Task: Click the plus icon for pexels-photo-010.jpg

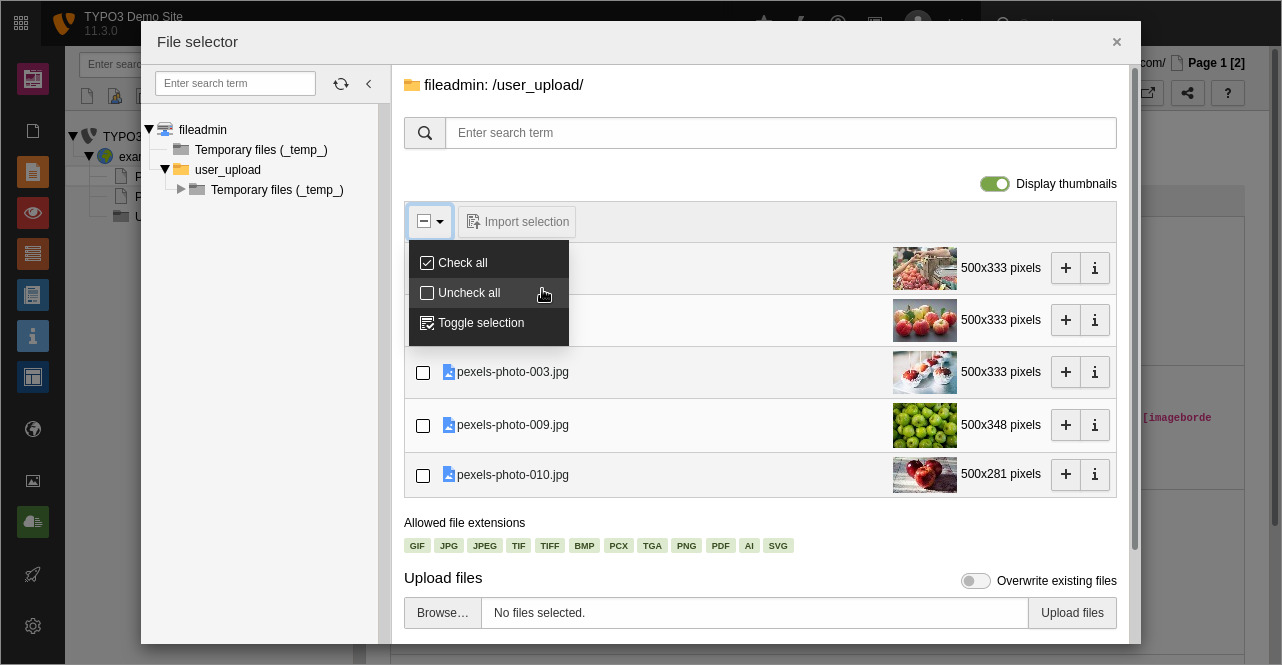Action: click(1066, 475)
